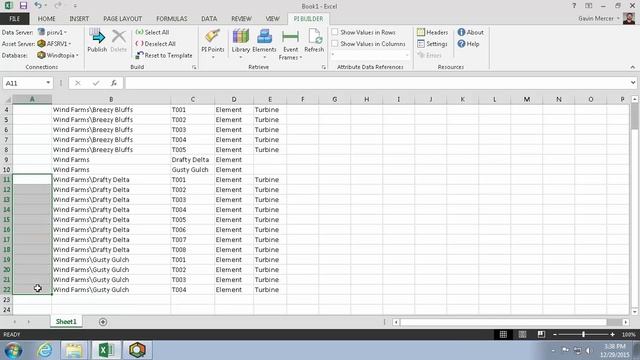Click in the formula bar input

(x=378, y=83)
